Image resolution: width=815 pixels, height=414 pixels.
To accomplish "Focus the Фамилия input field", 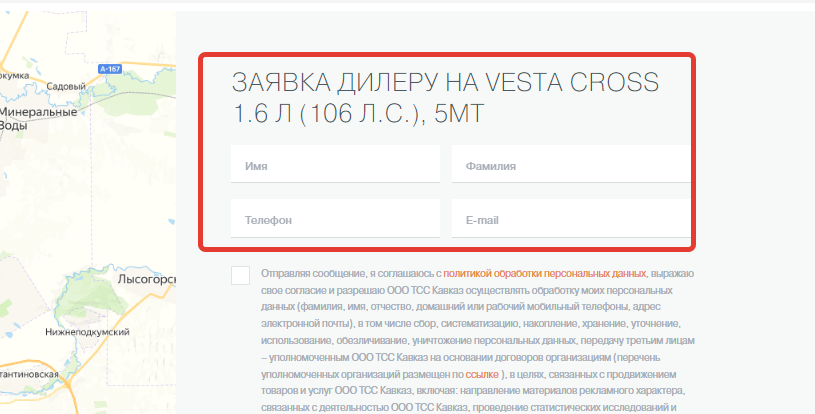I will click(x=571, y=164).
